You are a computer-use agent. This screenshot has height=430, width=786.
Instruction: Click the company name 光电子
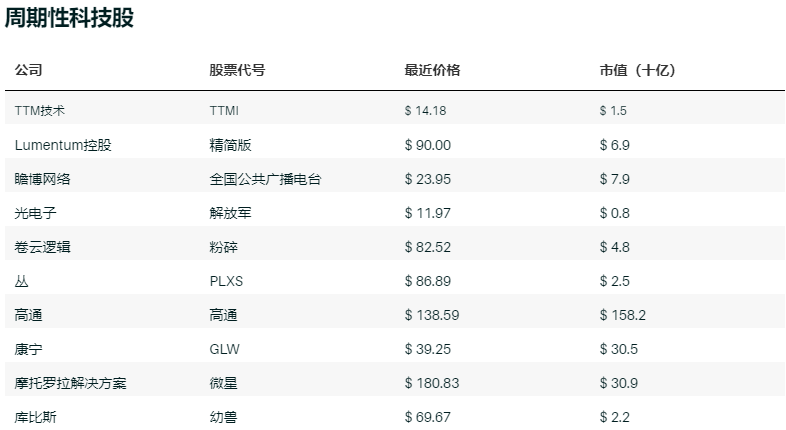pos(36,213)
